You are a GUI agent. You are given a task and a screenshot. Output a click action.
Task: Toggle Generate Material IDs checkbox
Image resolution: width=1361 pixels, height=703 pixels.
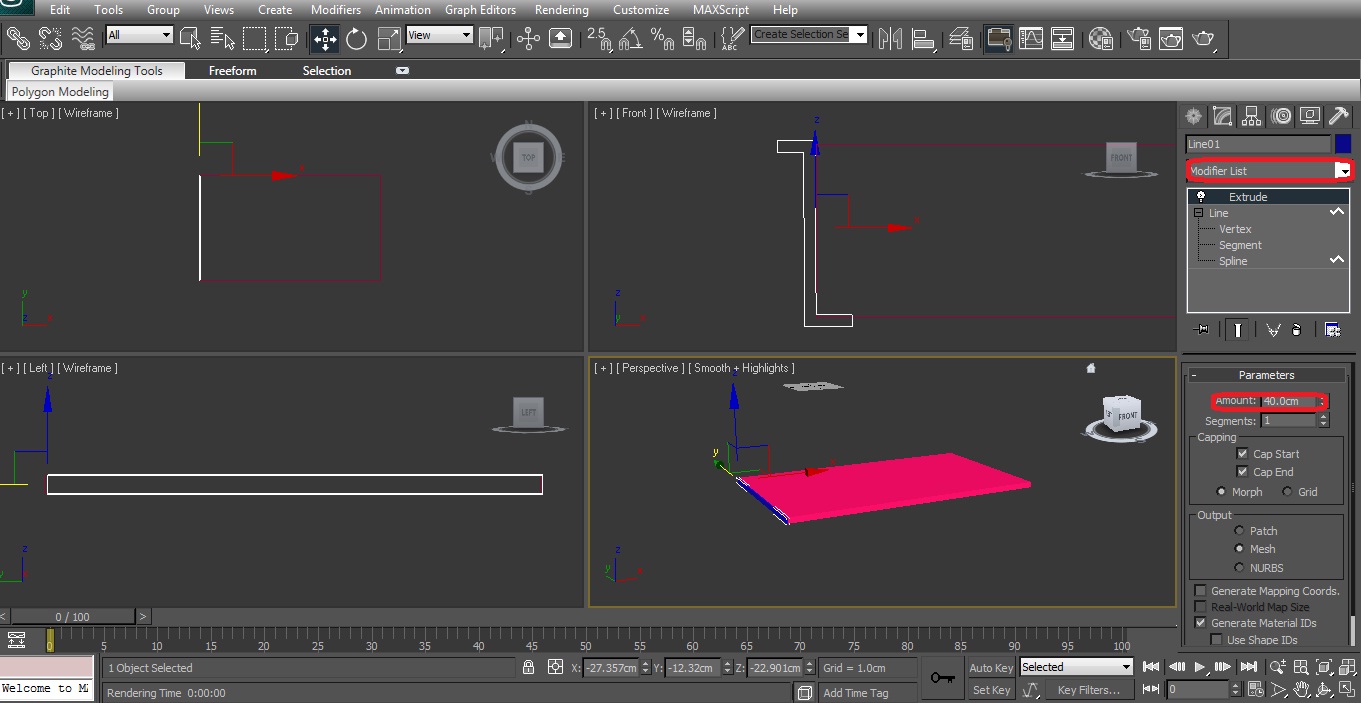click(1200, 623)
